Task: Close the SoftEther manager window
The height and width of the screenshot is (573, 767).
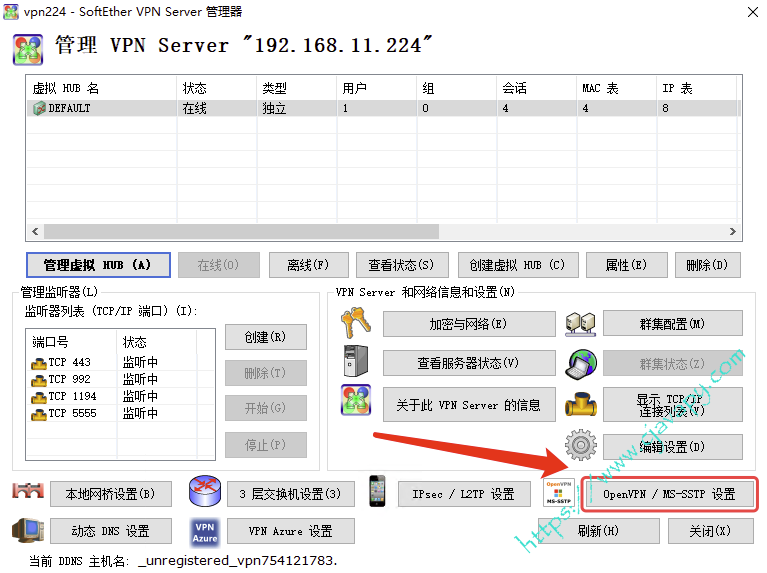Action: point(753,12)
